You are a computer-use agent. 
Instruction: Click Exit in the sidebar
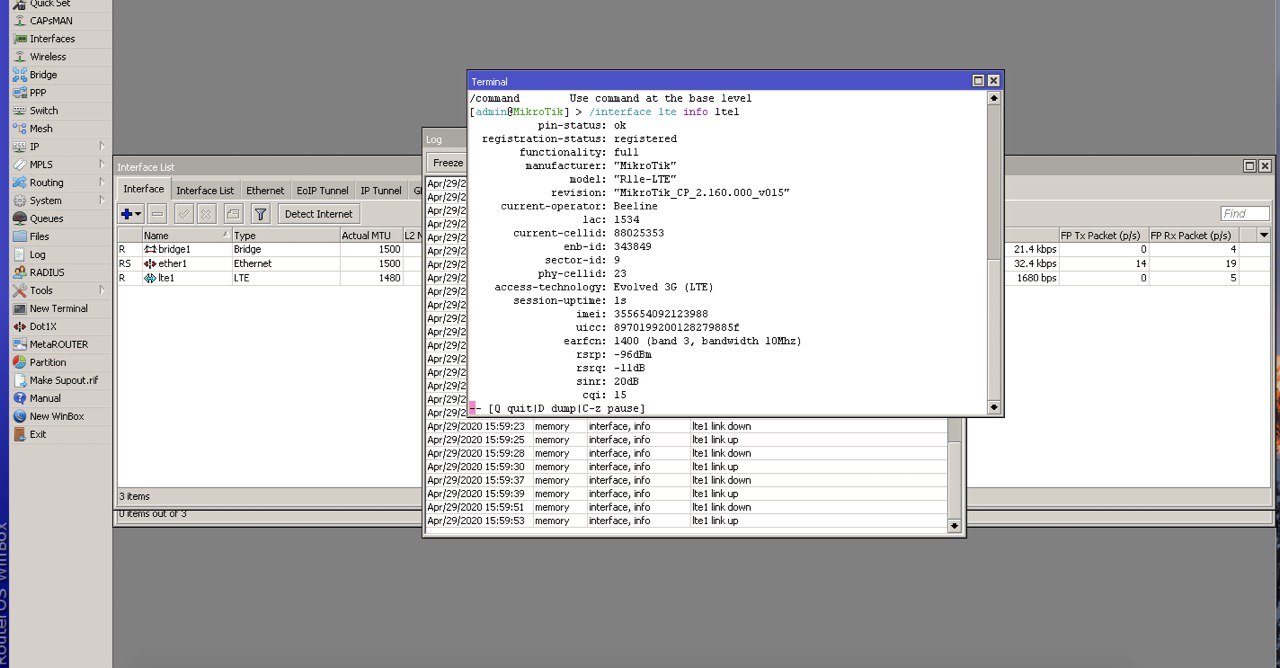pos(38,435)
